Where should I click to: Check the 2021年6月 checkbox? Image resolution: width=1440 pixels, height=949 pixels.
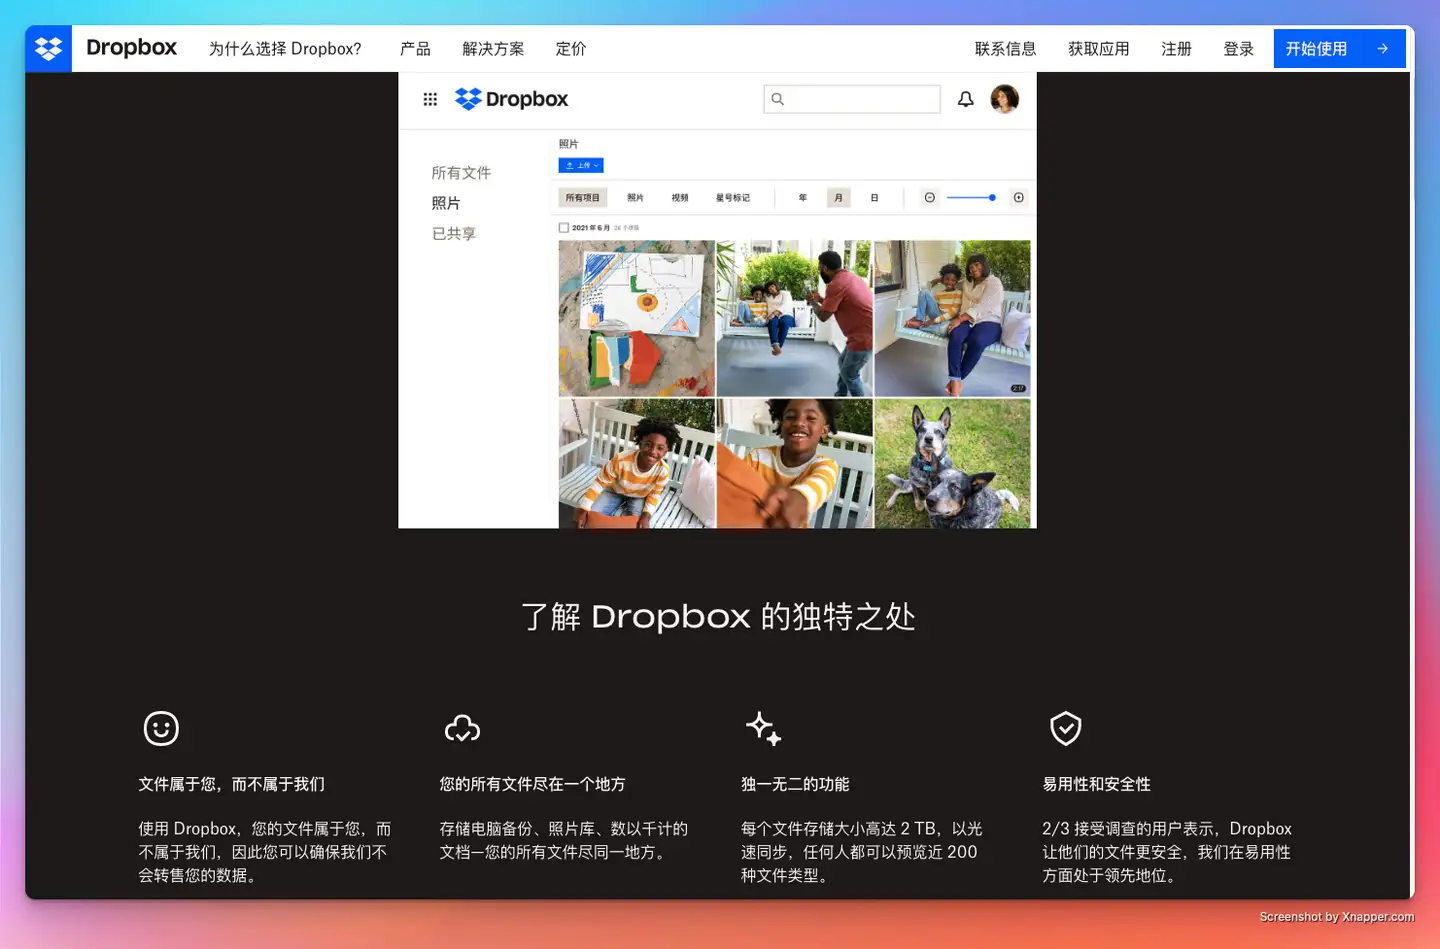click(x=564, y=228)
